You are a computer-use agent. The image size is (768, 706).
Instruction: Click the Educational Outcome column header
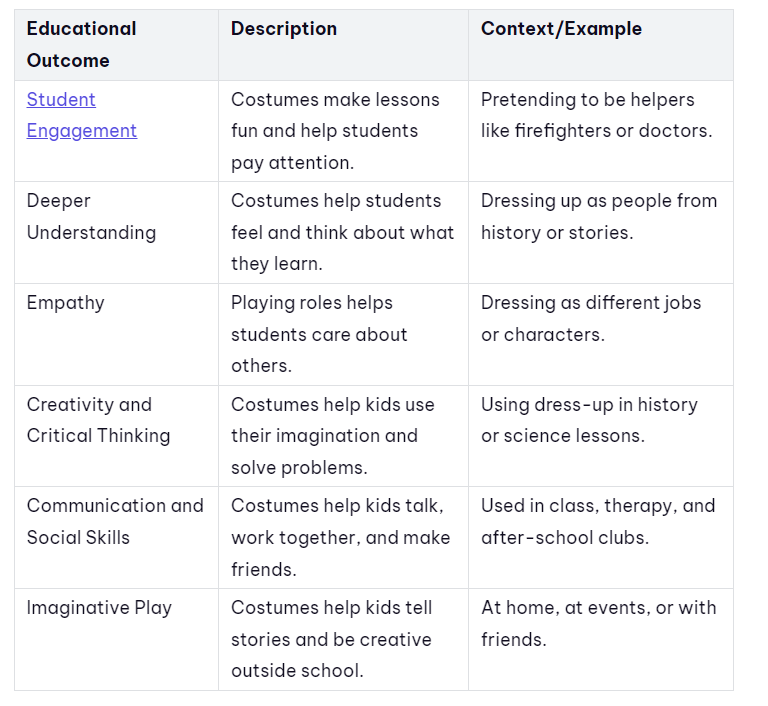(117, 45)
